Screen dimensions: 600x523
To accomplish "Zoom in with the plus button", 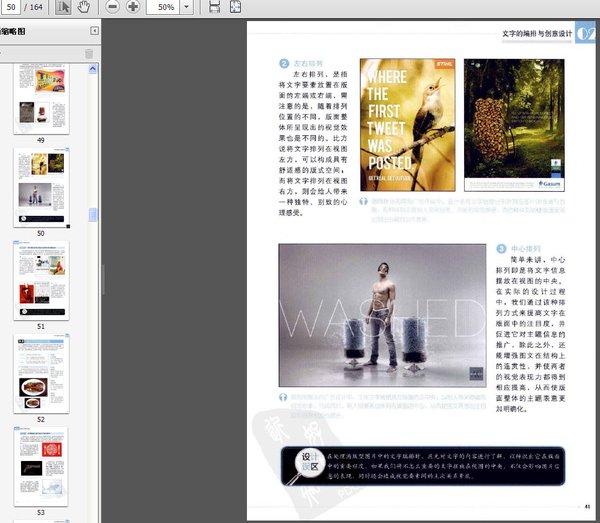I will [133, 7].
